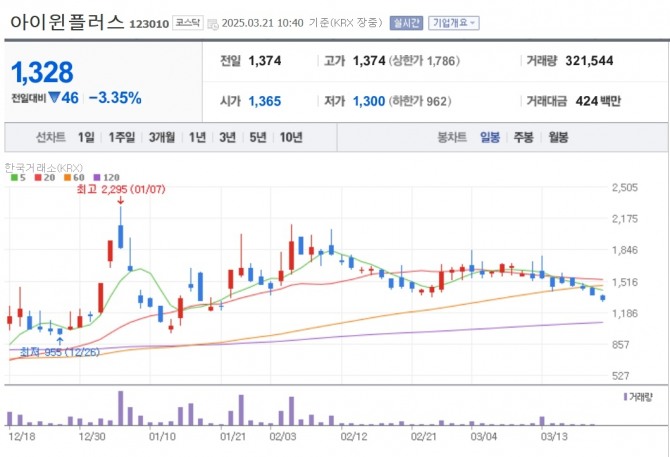Image resolution: width=670 pixels, height=457 pixels.
Task: Click the green 5-day moving average legend
Action: 18,178
